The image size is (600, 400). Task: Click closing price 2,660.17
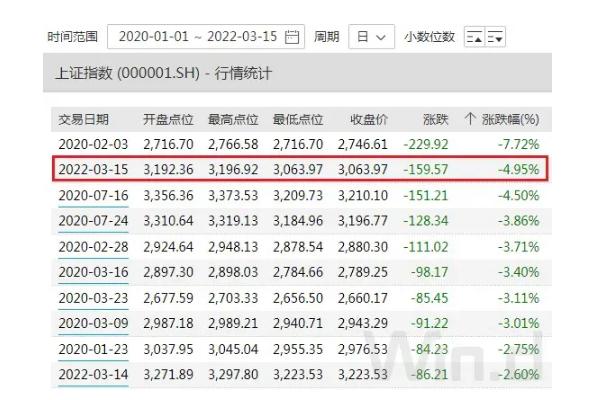click(x=363, y=298)
